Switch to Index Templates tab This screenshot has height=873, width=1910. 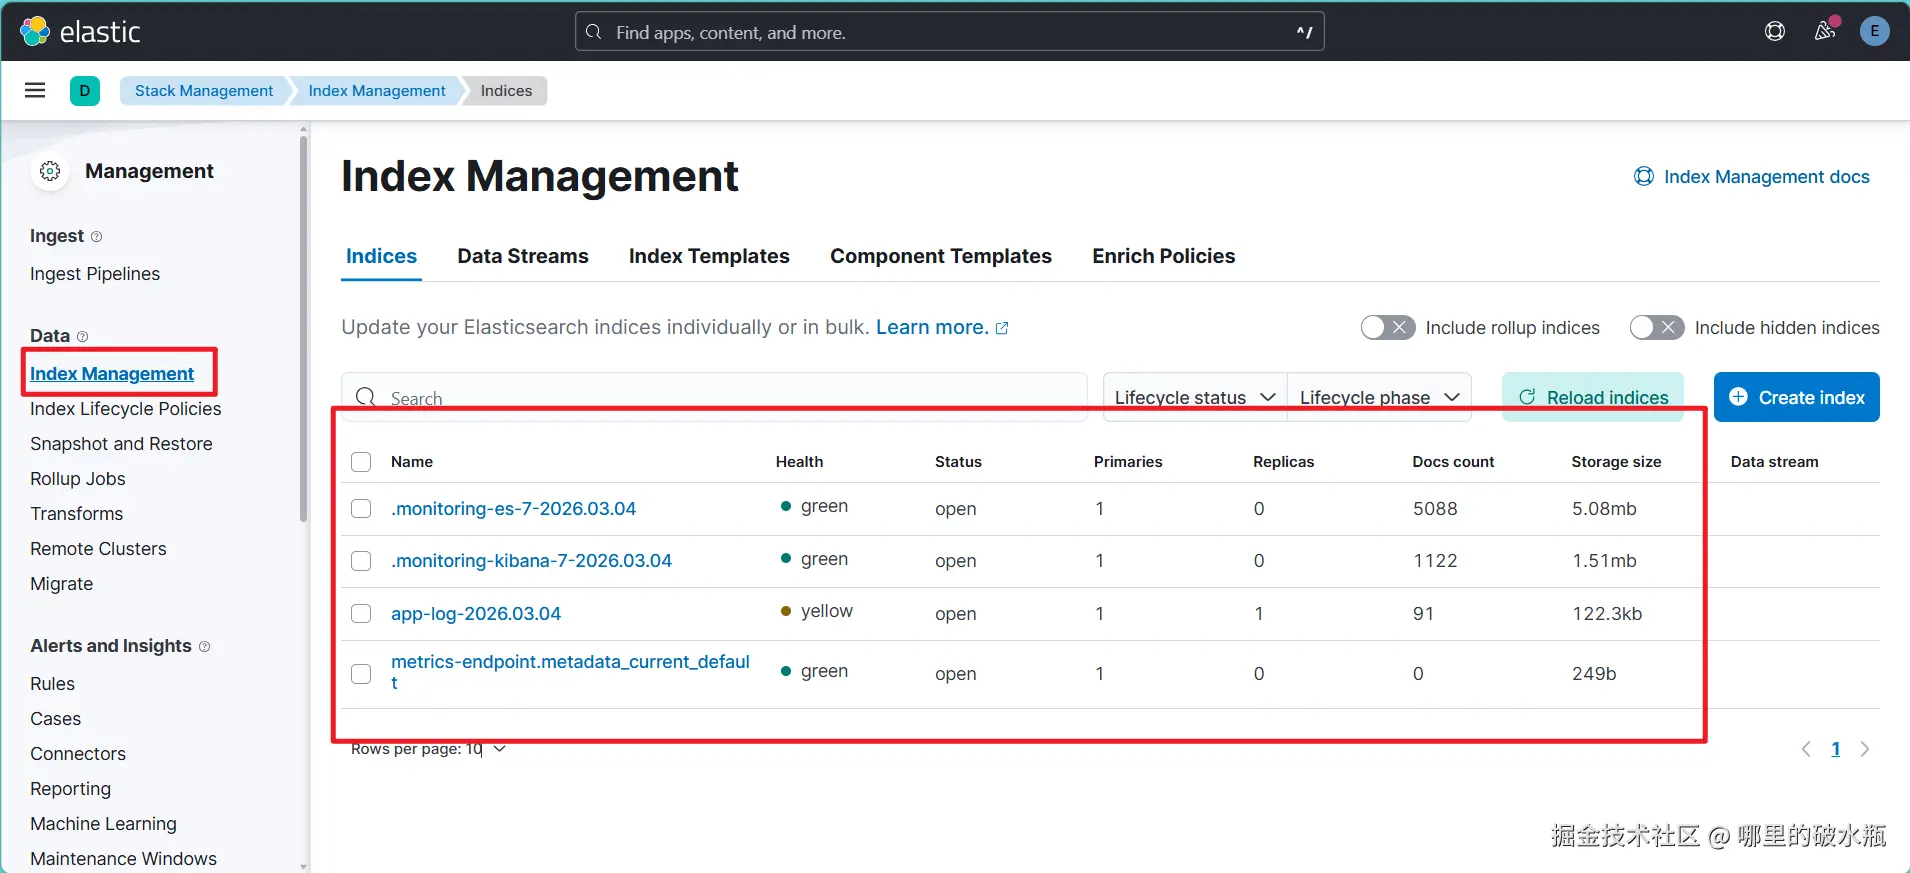point(709,256)
